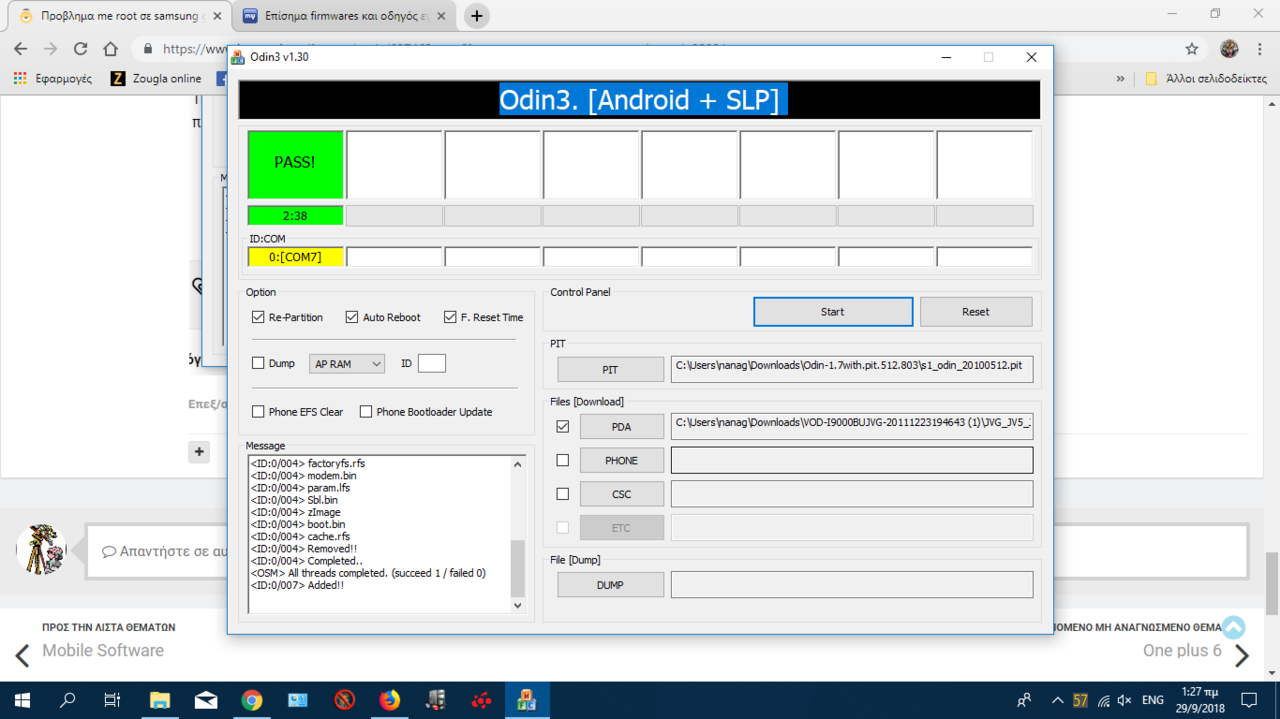
Task: Click the message log scrollbar thumb
Action: [x=517, y=568]
